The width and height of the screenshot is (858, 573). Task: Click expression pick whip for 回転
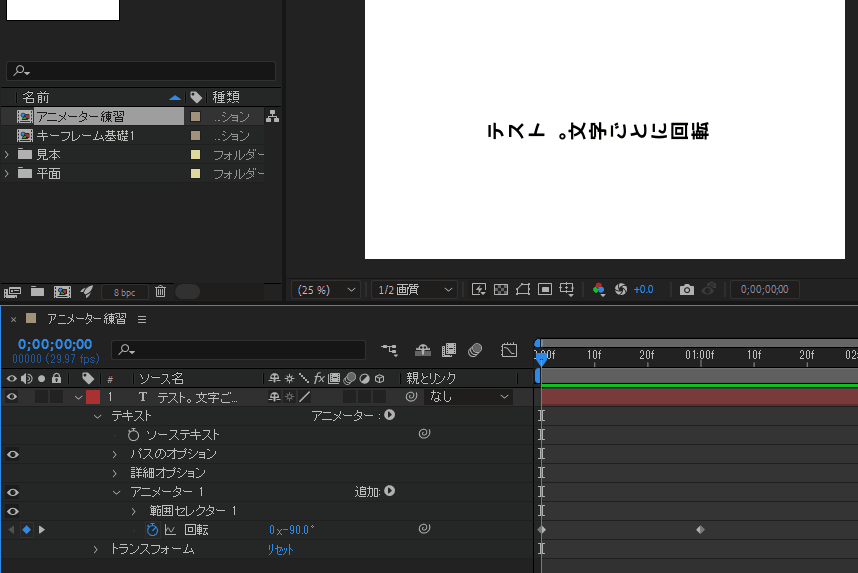(424, 529)
